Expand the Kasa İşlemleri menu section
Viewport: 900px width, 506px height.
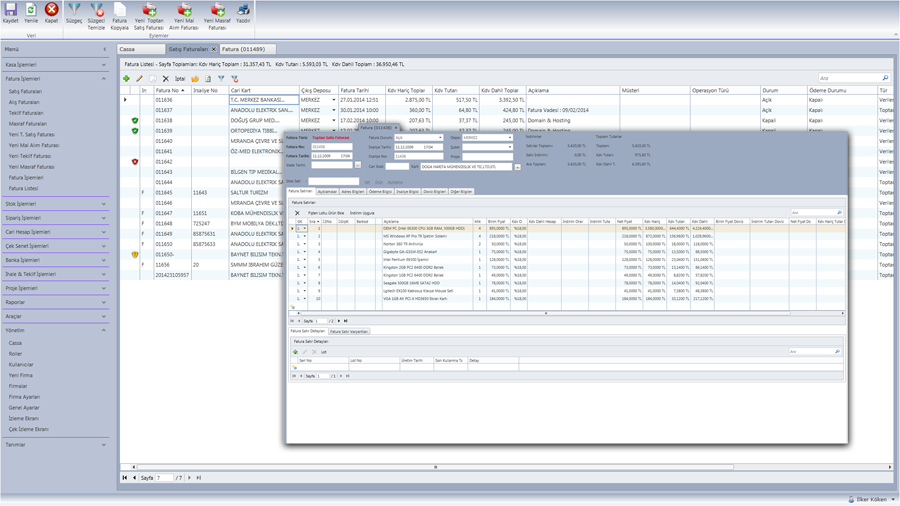55,65
